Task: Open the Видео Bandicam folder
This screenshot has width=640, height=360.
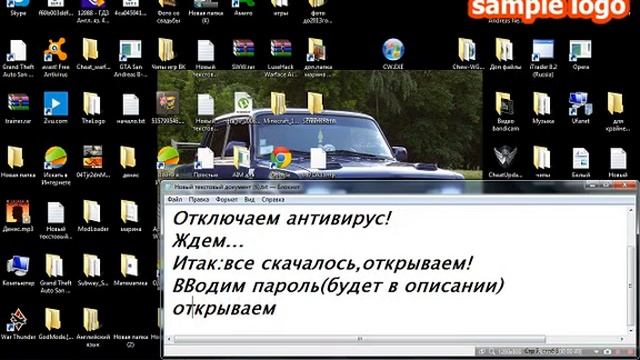Action: point(505,104)
